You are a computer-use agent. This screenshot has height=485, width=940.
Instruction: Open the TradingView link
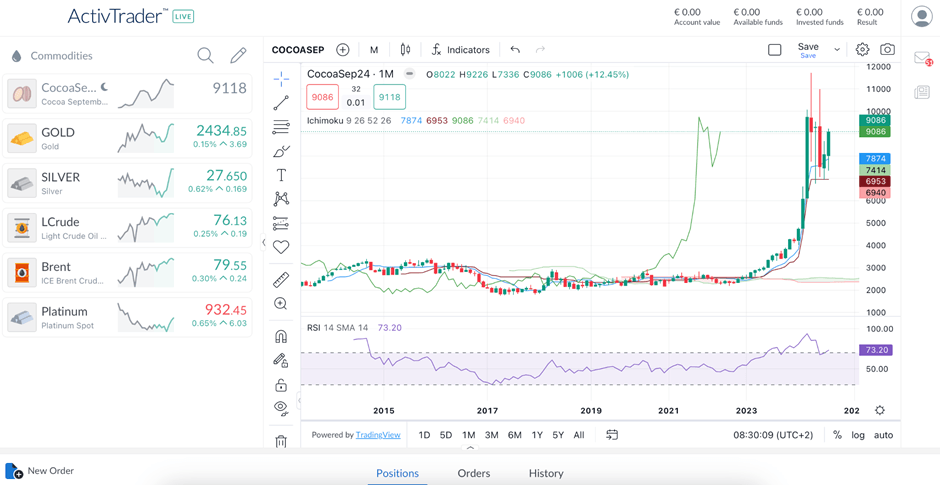[x=378, y=435]
